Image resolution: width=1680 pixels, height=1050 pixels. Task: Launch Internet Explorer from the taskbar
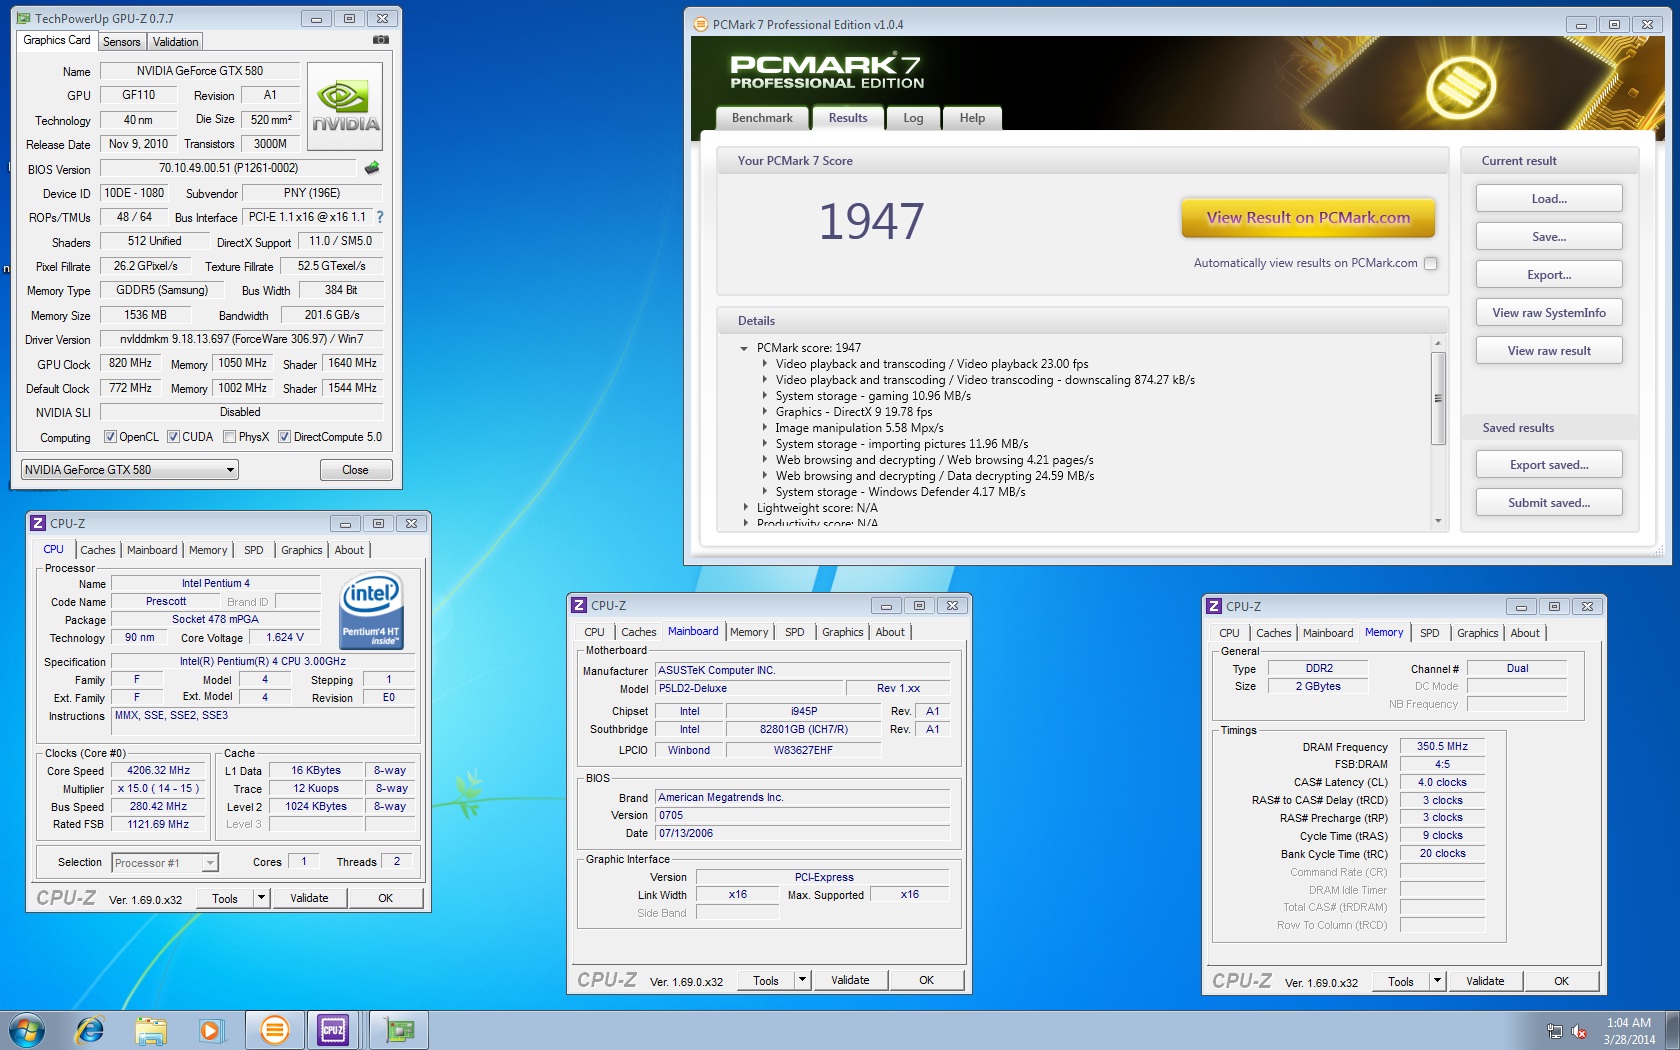[x=90, y=1030]
